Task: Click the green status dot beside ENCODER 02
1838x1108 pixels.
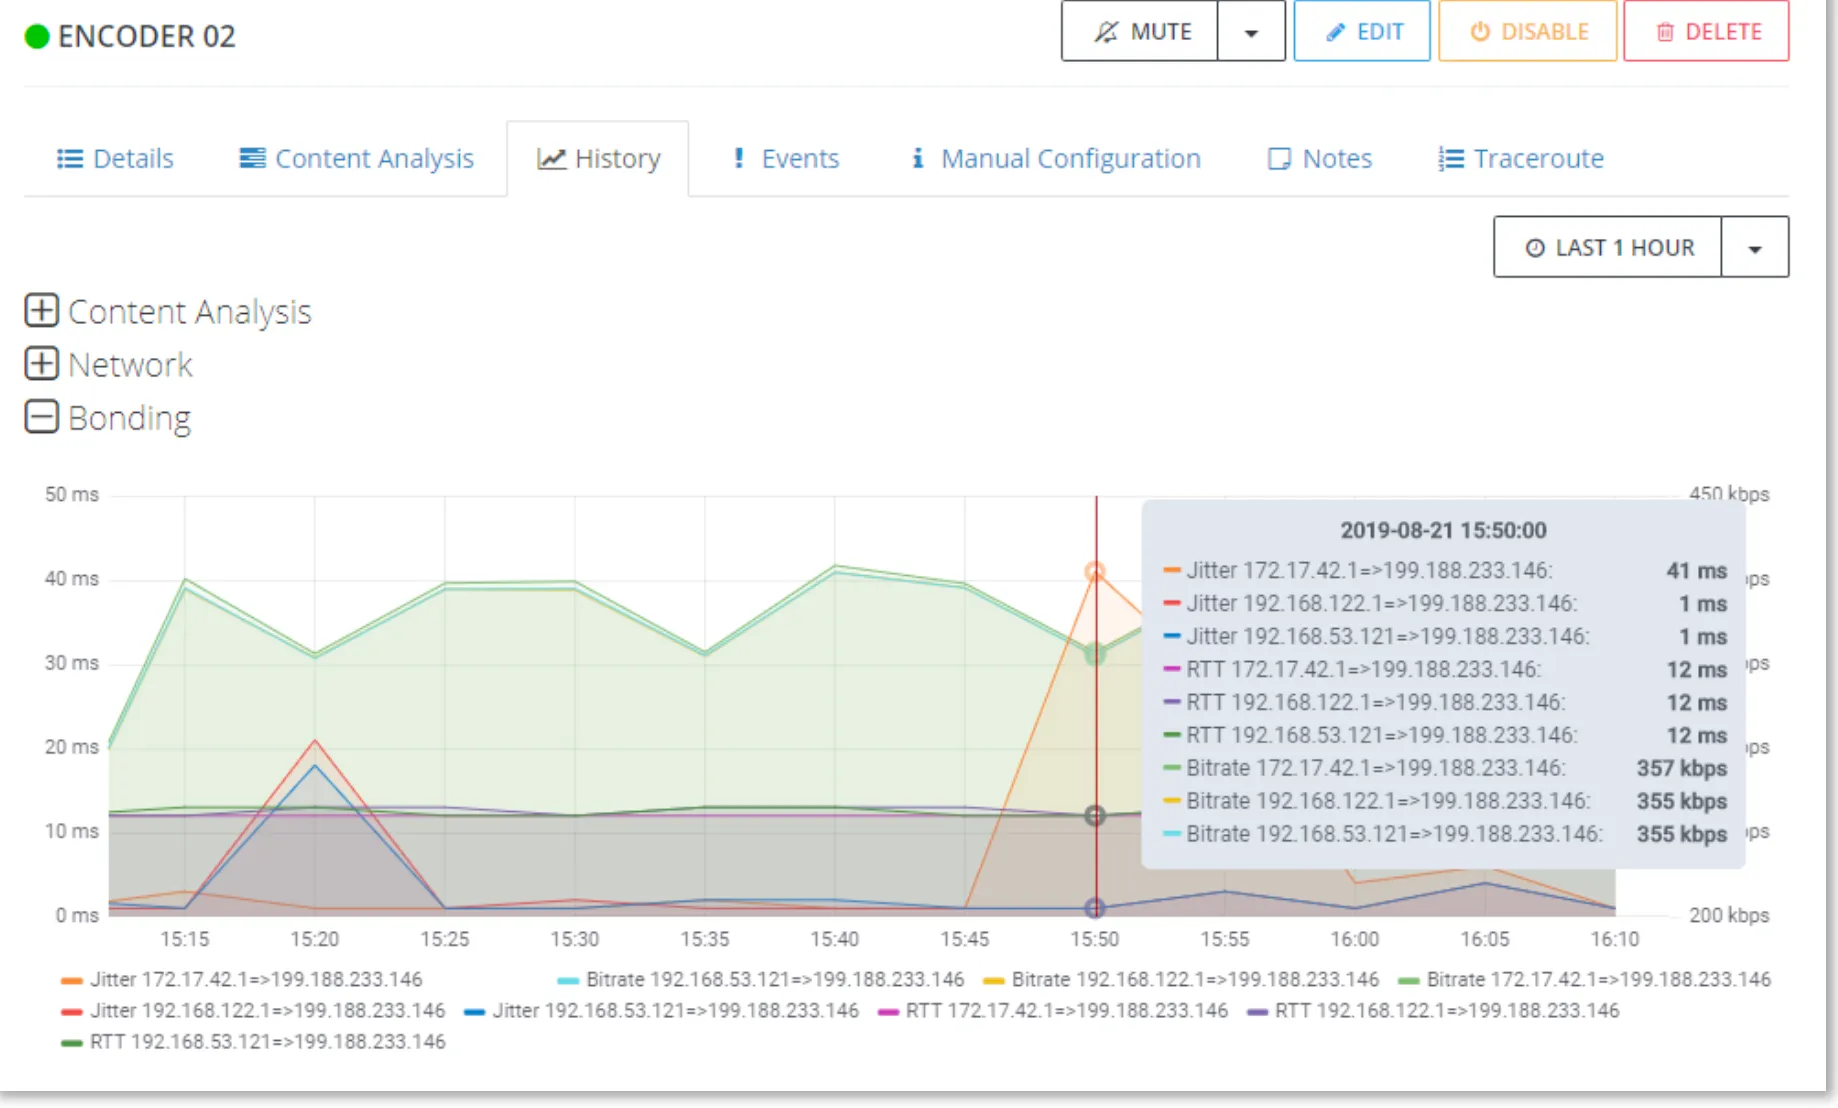Action: [37, 37]
